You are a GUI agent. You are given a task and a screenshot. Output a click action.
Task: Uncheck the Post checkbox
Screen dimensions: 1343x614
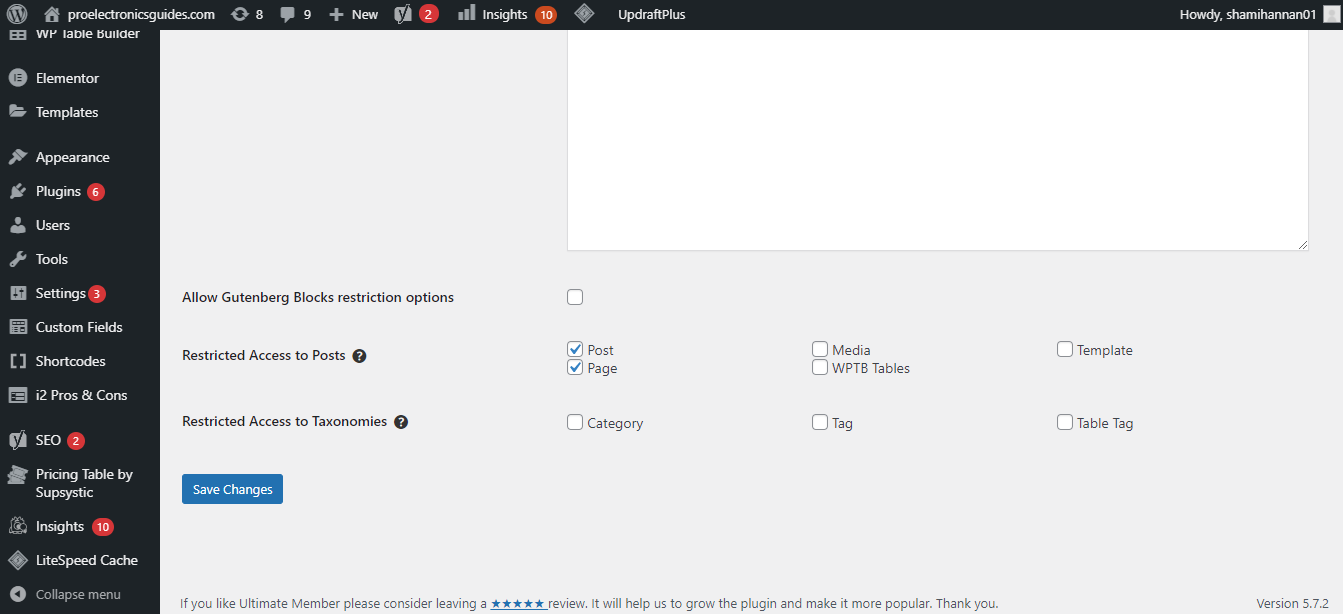[x=575, y=349]
